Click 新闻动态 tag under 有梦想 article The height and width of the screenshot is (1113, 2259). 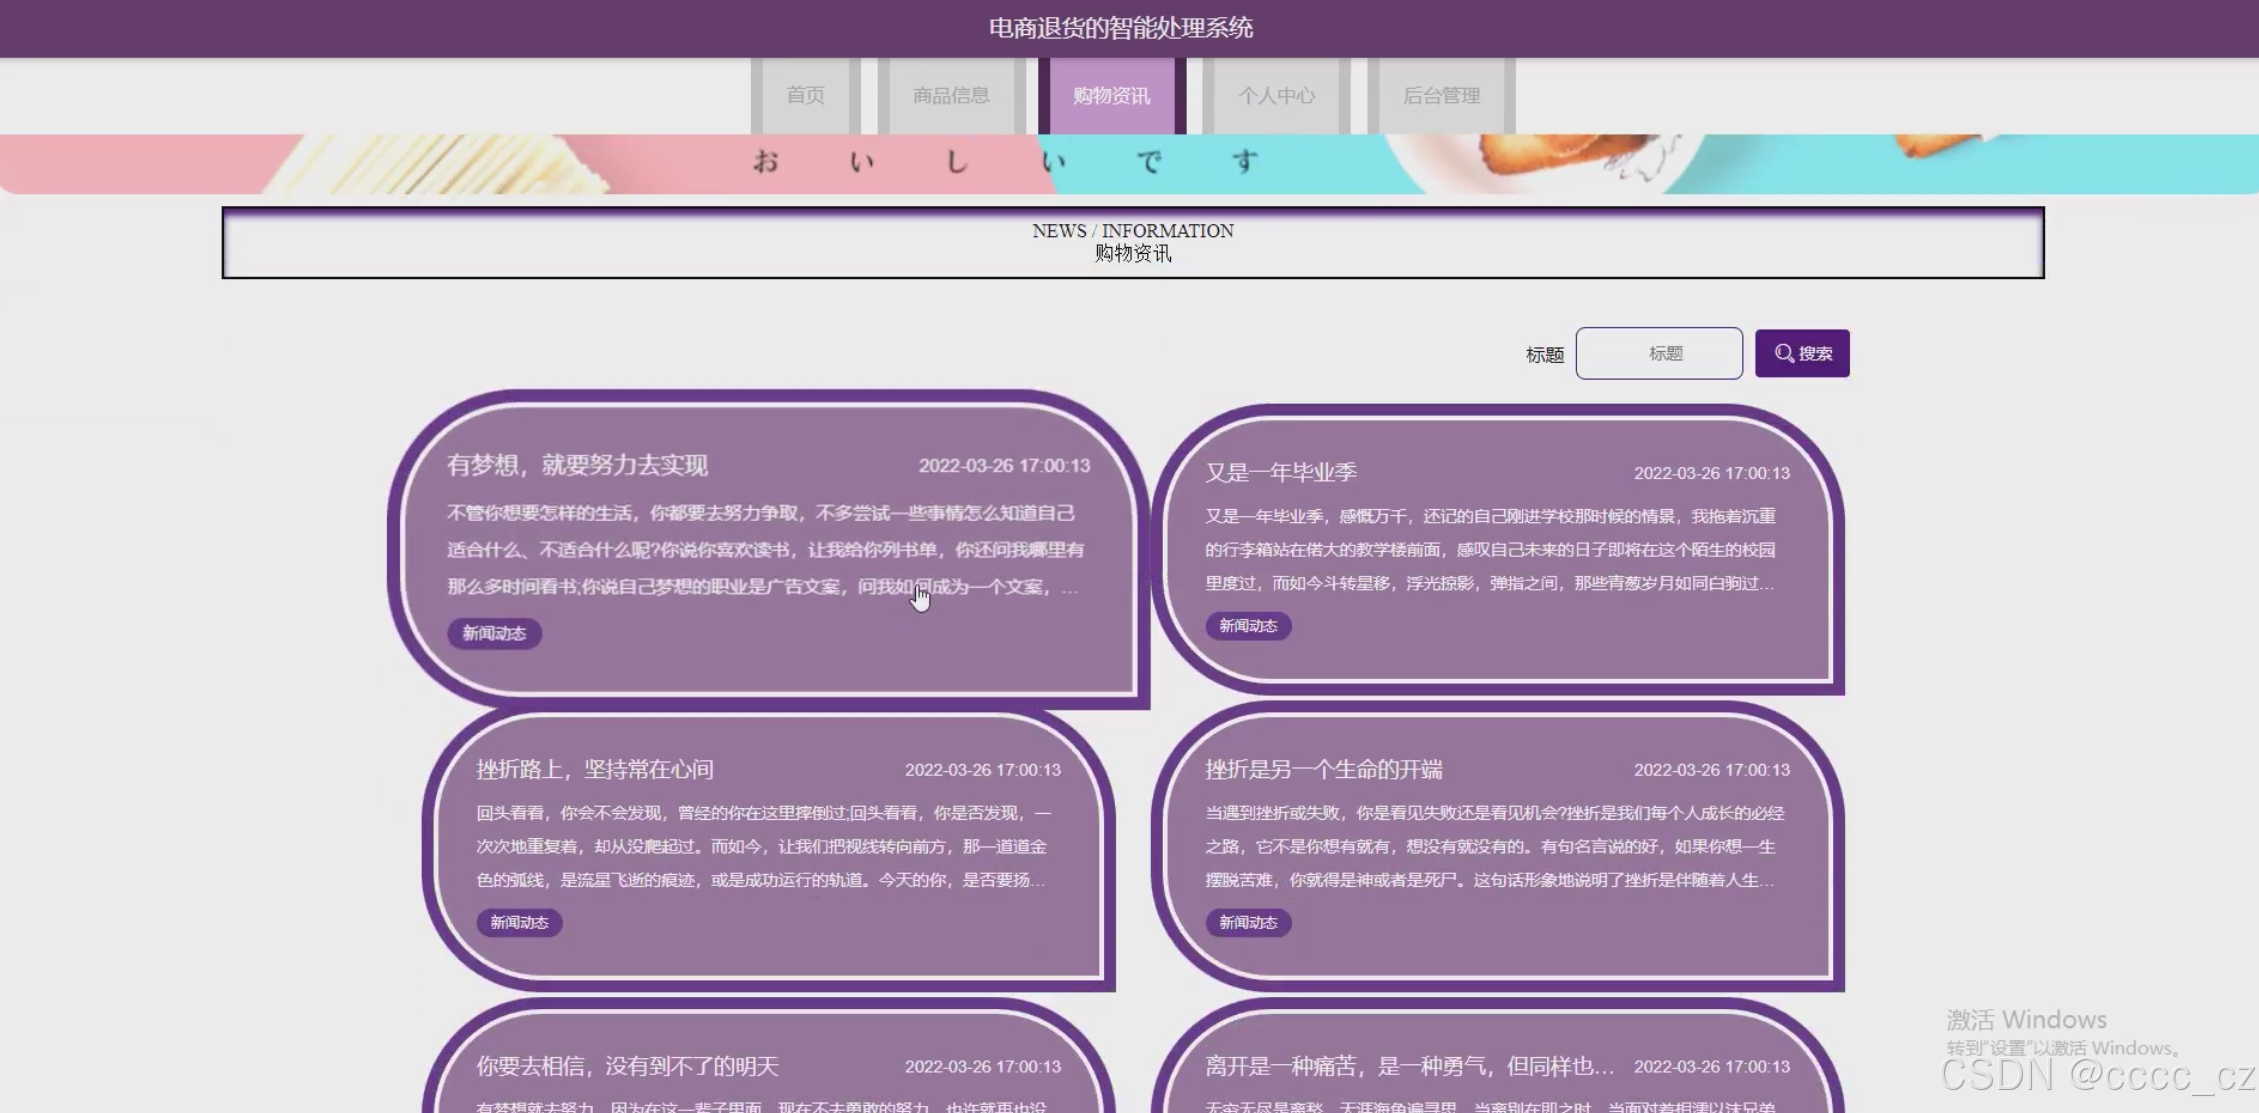[x=494, y=634]
